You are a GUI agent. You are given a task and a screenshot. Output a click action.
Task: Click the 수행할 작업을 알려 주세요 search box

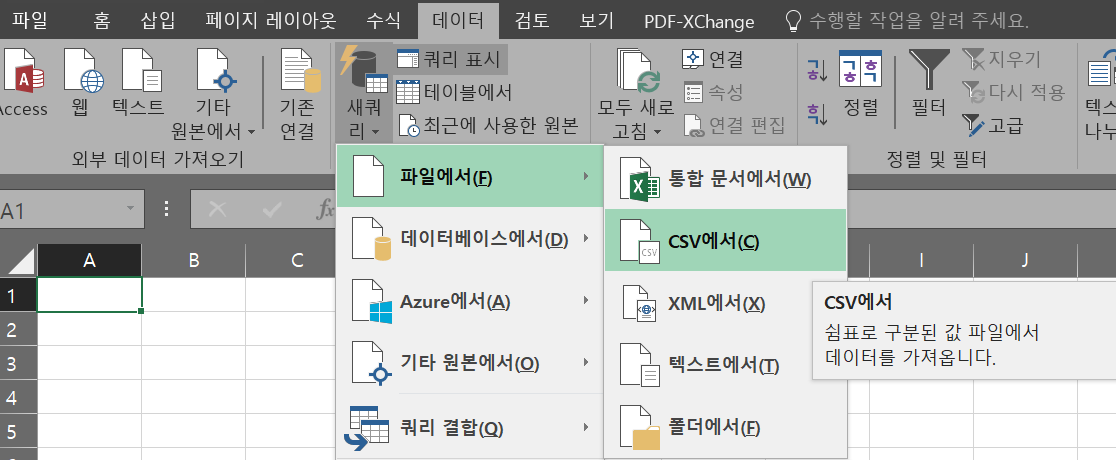click(906, 20)
